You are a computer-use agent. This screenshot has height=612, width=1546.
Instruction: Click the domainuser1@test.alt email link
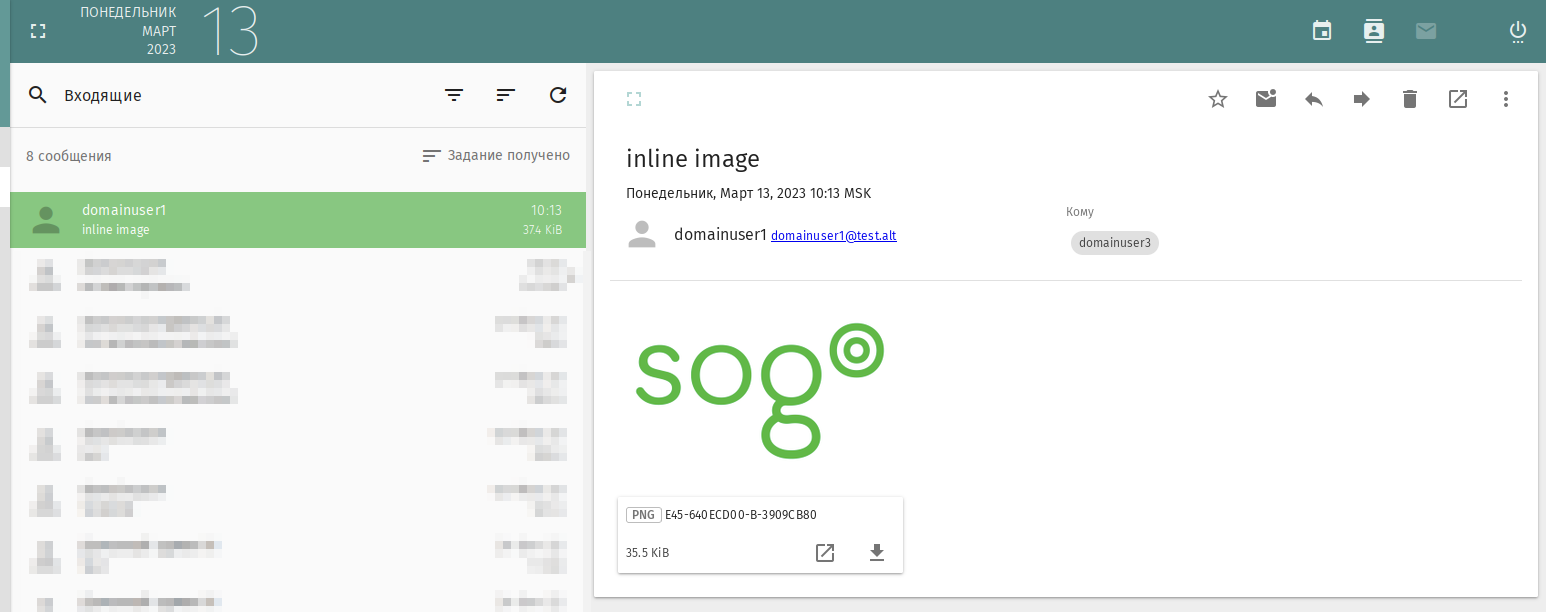[x=833, y=236]
